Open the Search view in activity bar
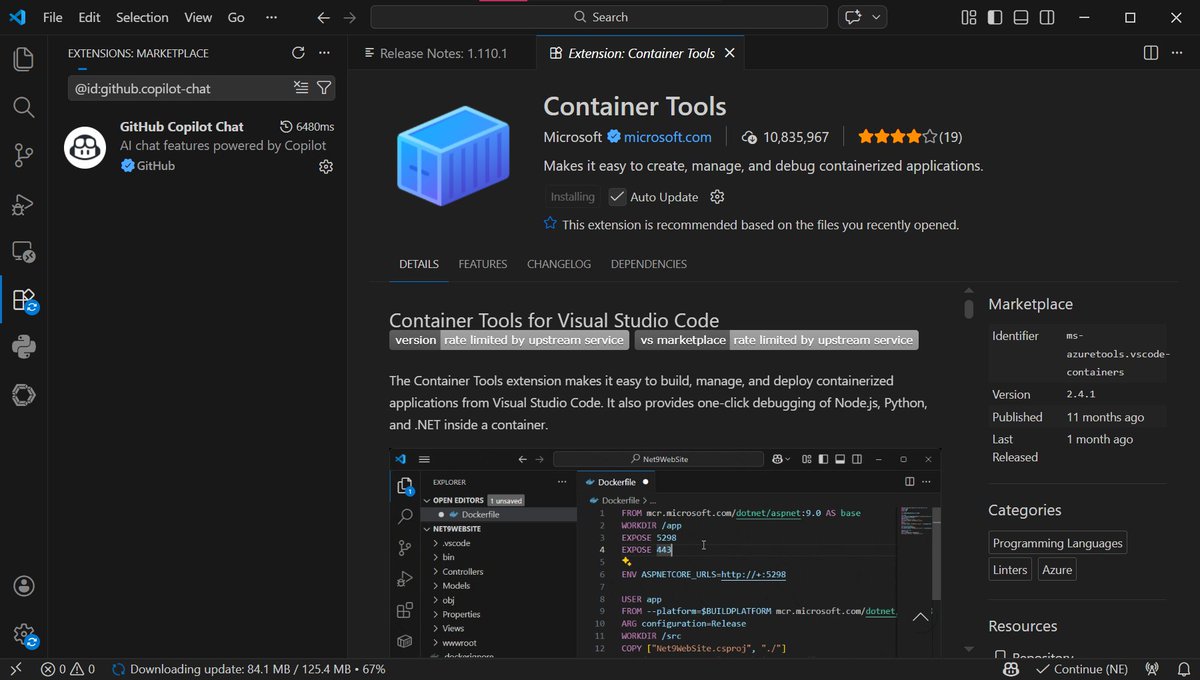1200x680 pixels. click(23, 107)
